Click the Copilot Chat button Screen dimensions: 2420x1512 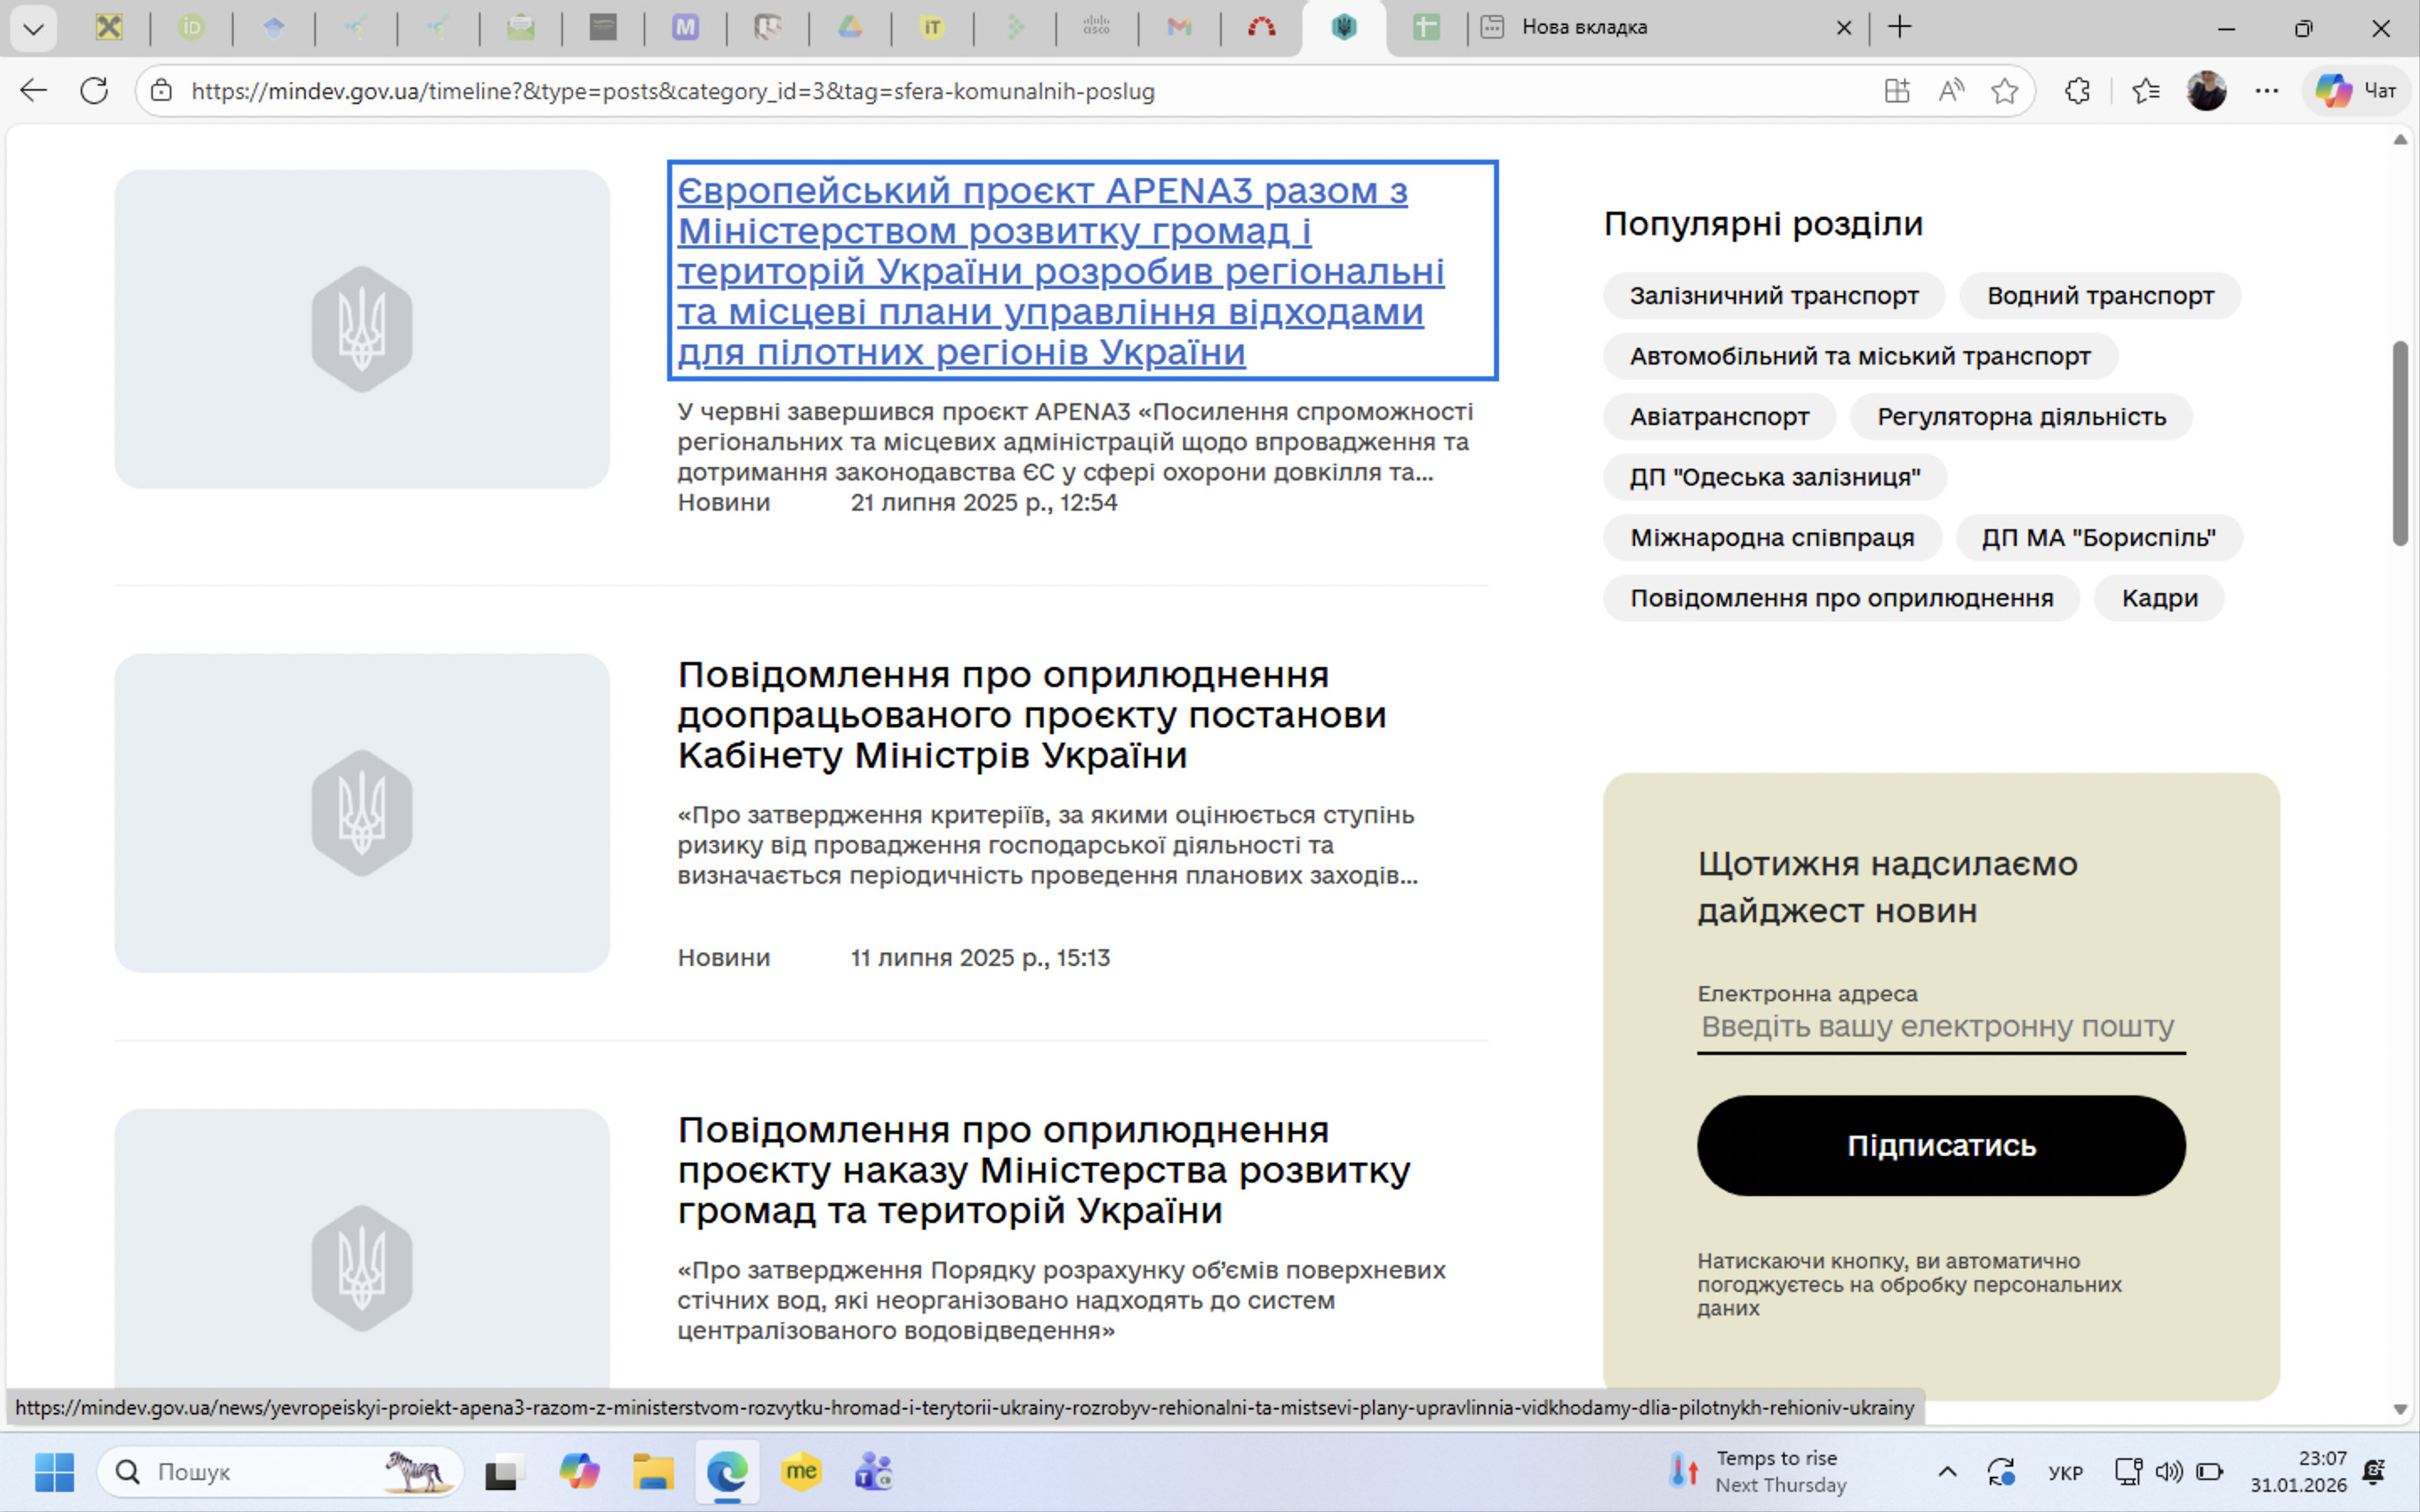(2356, 91)
